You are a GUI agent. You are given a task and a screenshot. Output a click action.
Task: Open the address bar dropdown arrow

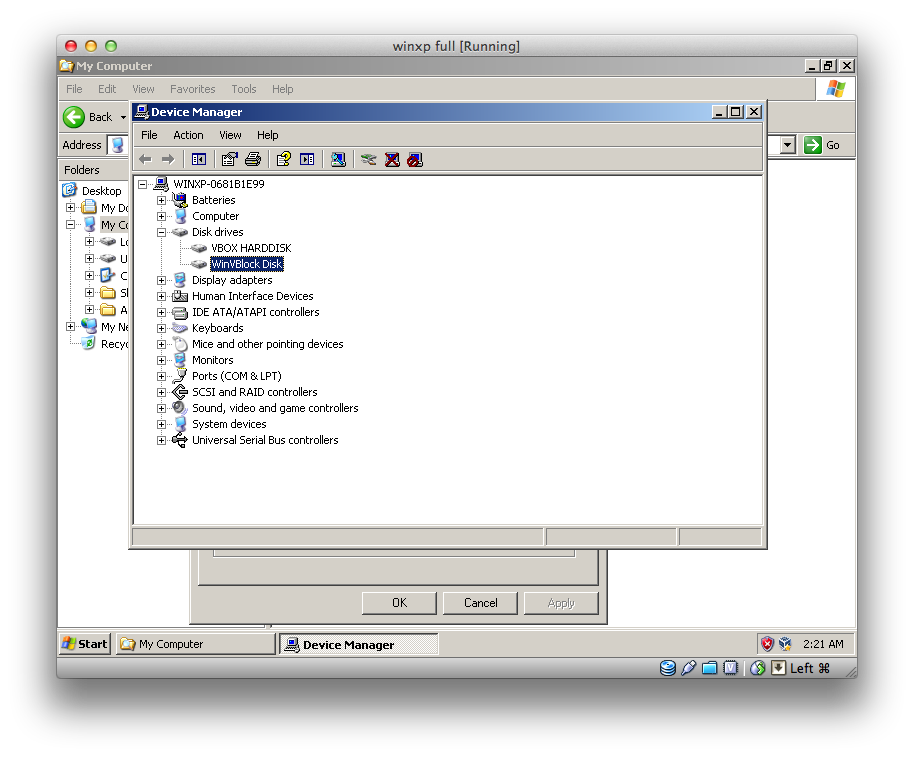(788, 145)
